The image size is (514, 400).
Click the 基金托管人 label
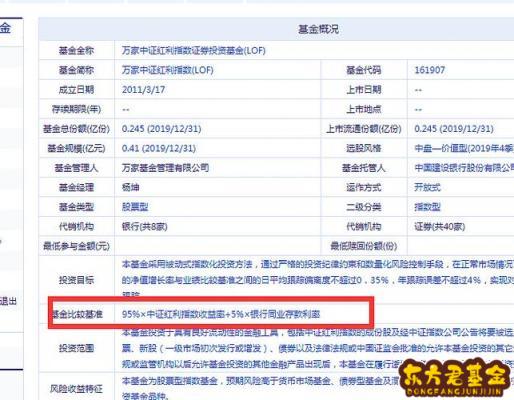[364, 168]
